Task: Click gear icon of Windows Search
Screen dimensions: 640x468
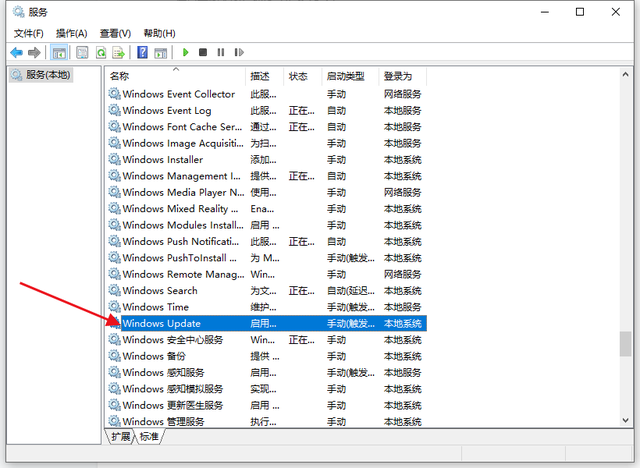Action: coord(115,291)
